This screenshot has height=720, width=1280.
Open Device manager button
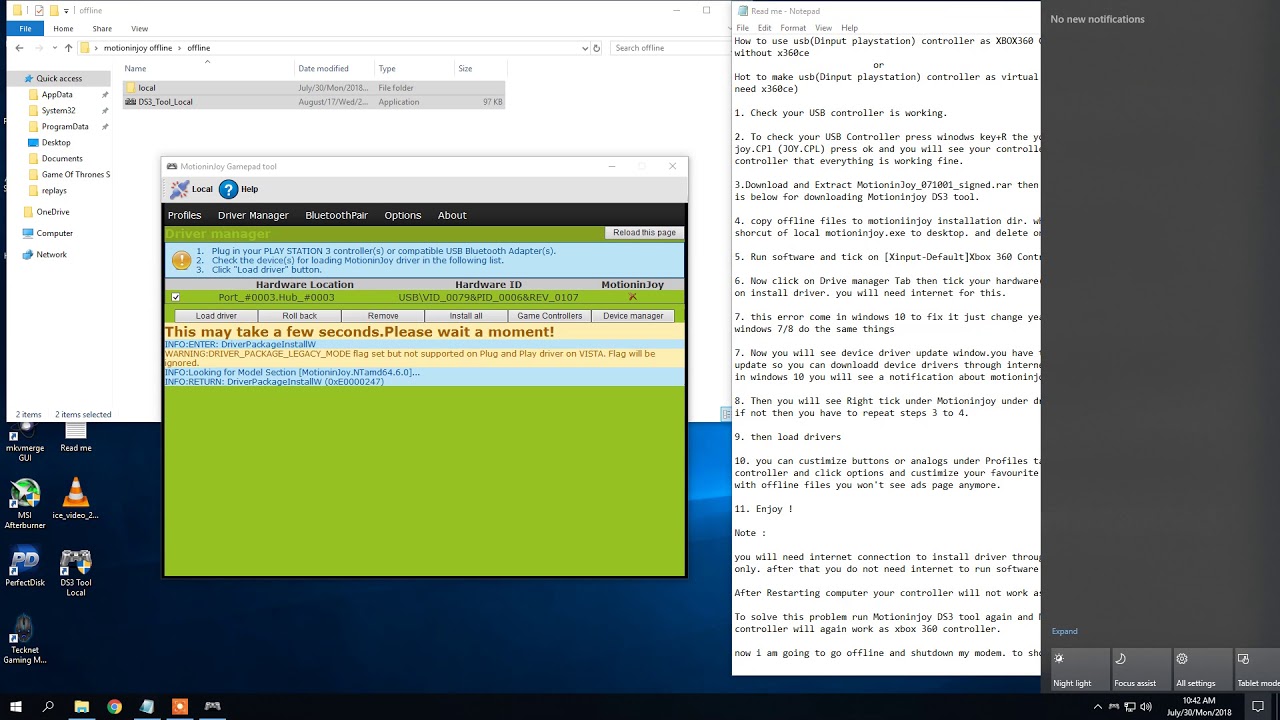(x=633, y=316)
